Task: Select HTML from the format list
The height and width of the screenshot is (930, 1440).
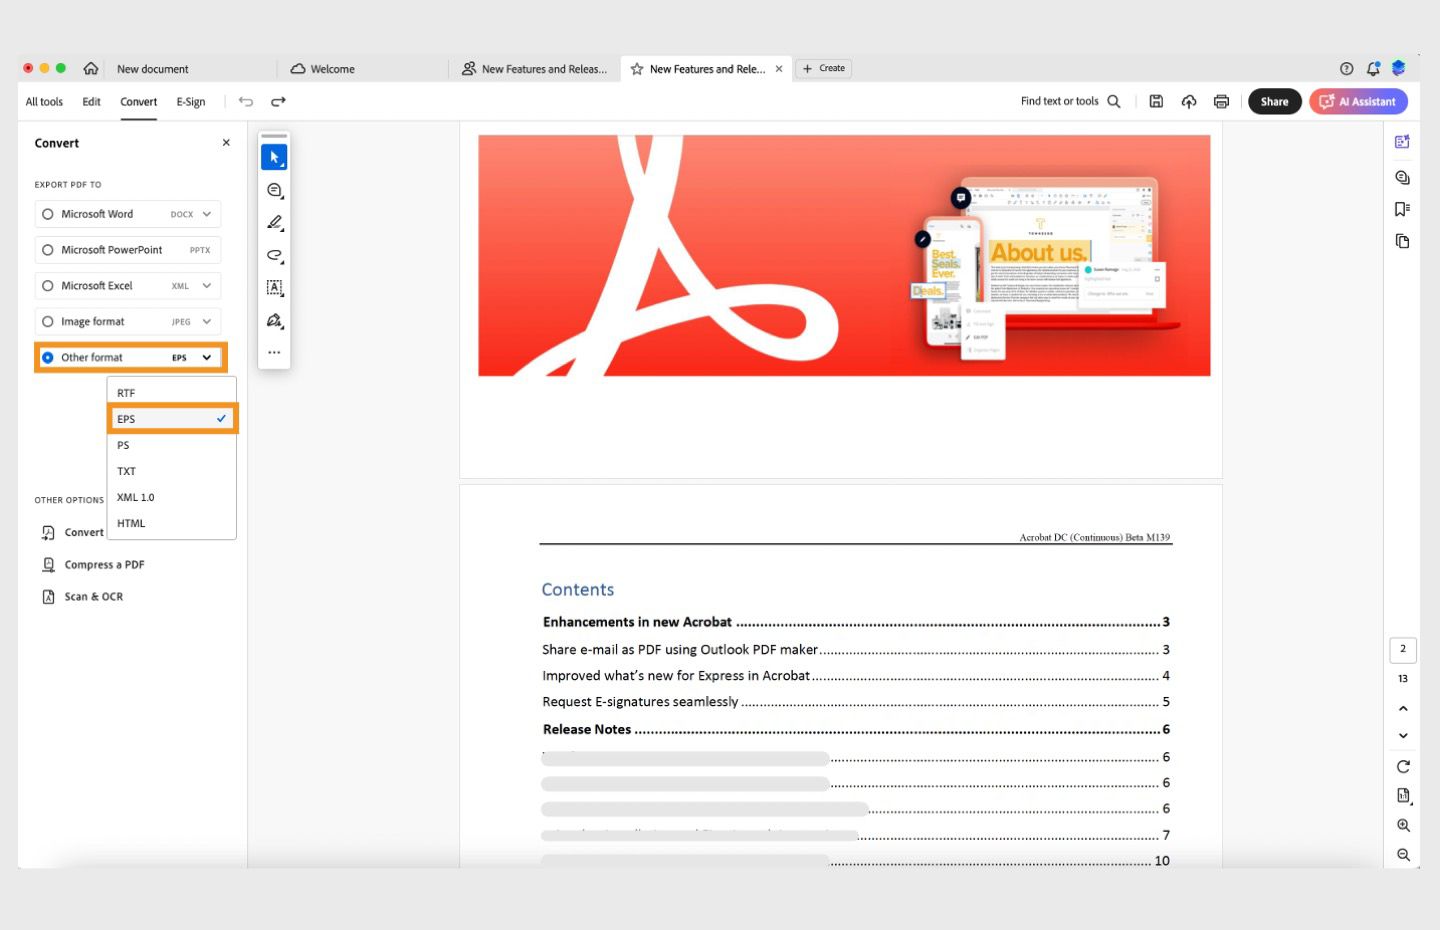Action: point(131,523)
